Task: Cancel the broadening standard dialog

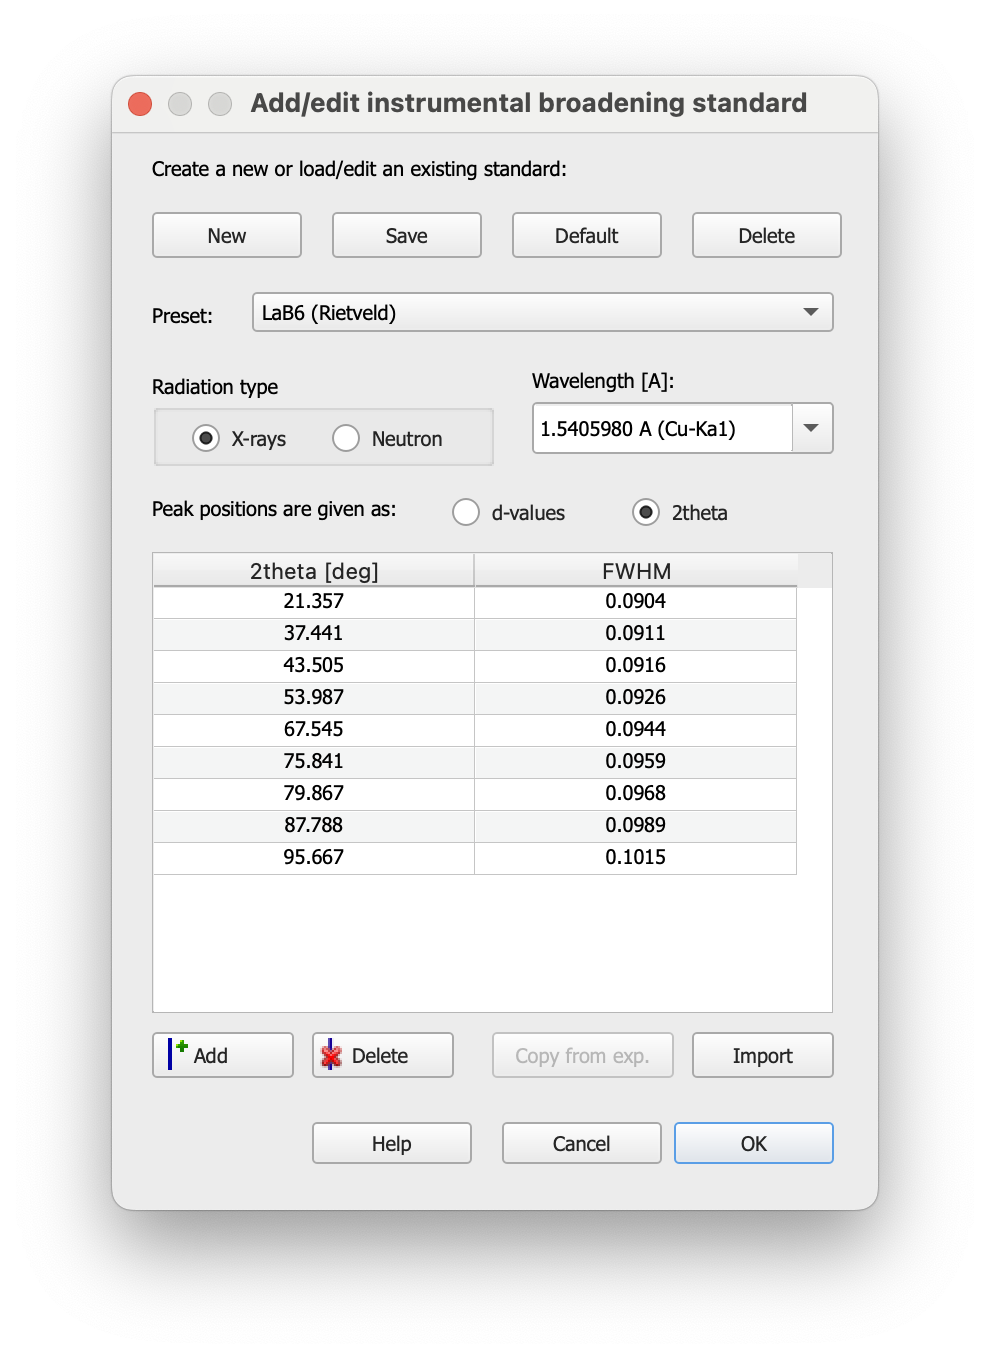Action: [581, 1143]
